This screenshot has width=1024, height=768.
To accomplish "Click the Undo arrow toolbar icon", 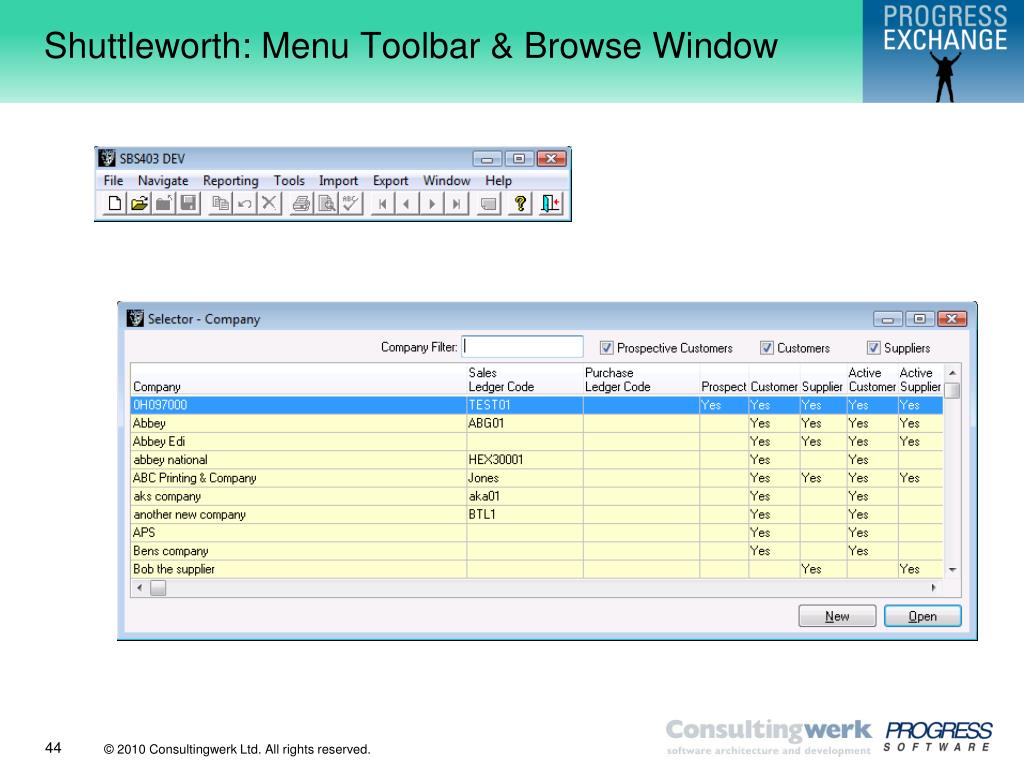I will [245, 204].
